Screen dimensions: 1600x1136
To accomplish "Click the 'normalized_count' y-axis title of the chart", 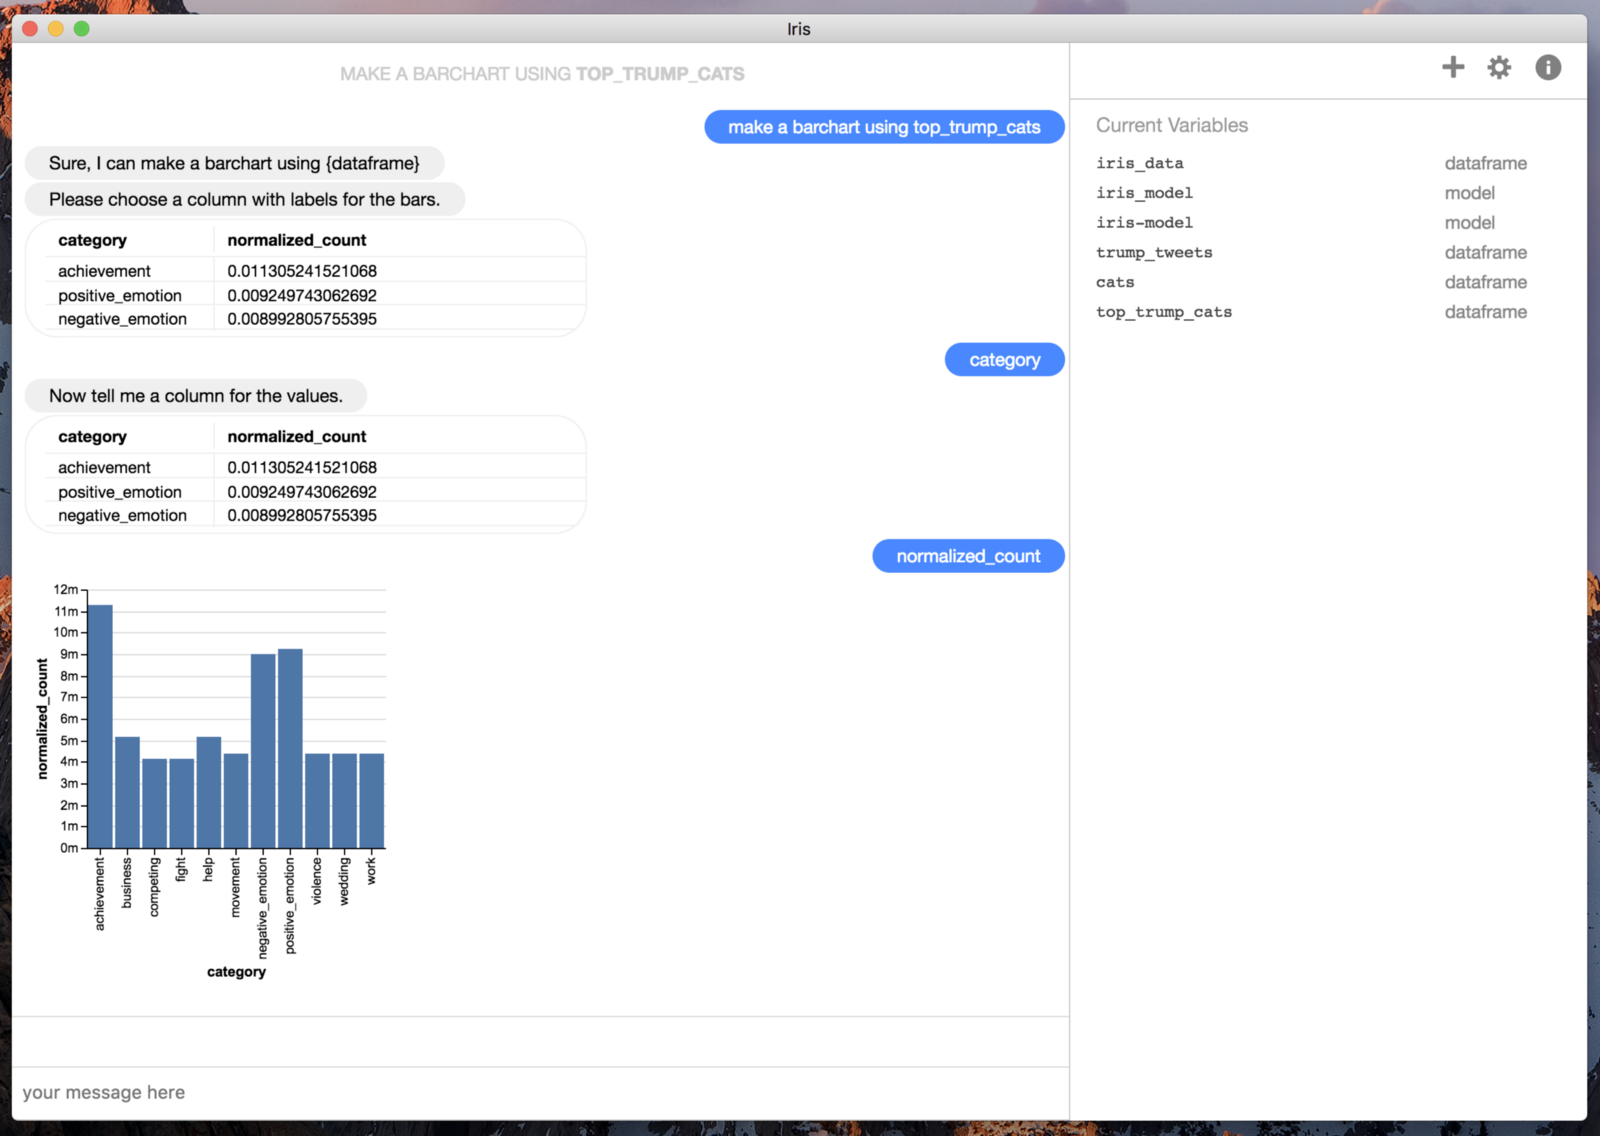I will (x=42, y=718).
